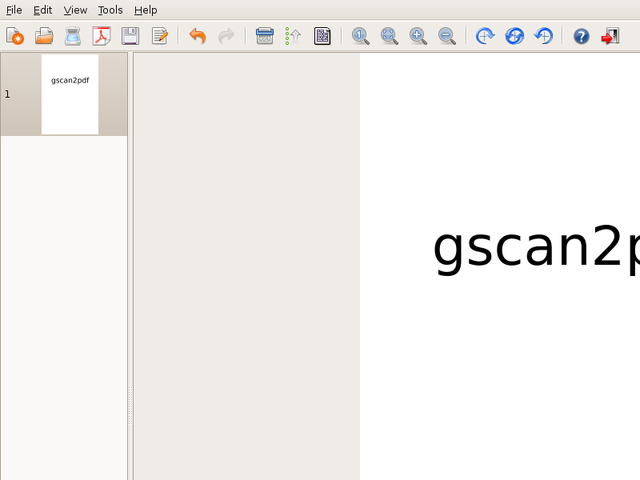Click the greyed Redo arrow
The height and width of the screenshot is (480, 640).
coord(226,36)
